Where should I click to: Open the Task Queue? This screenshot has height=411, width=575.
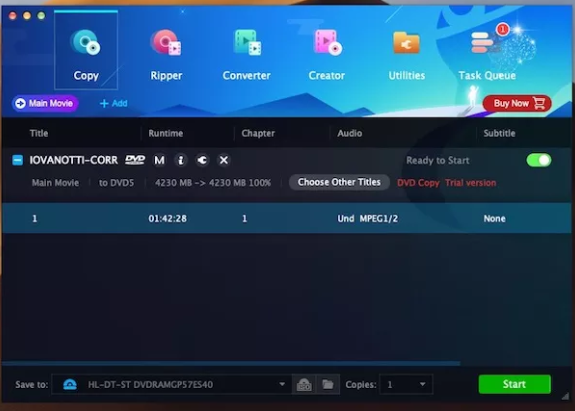[x=487, y=55]
